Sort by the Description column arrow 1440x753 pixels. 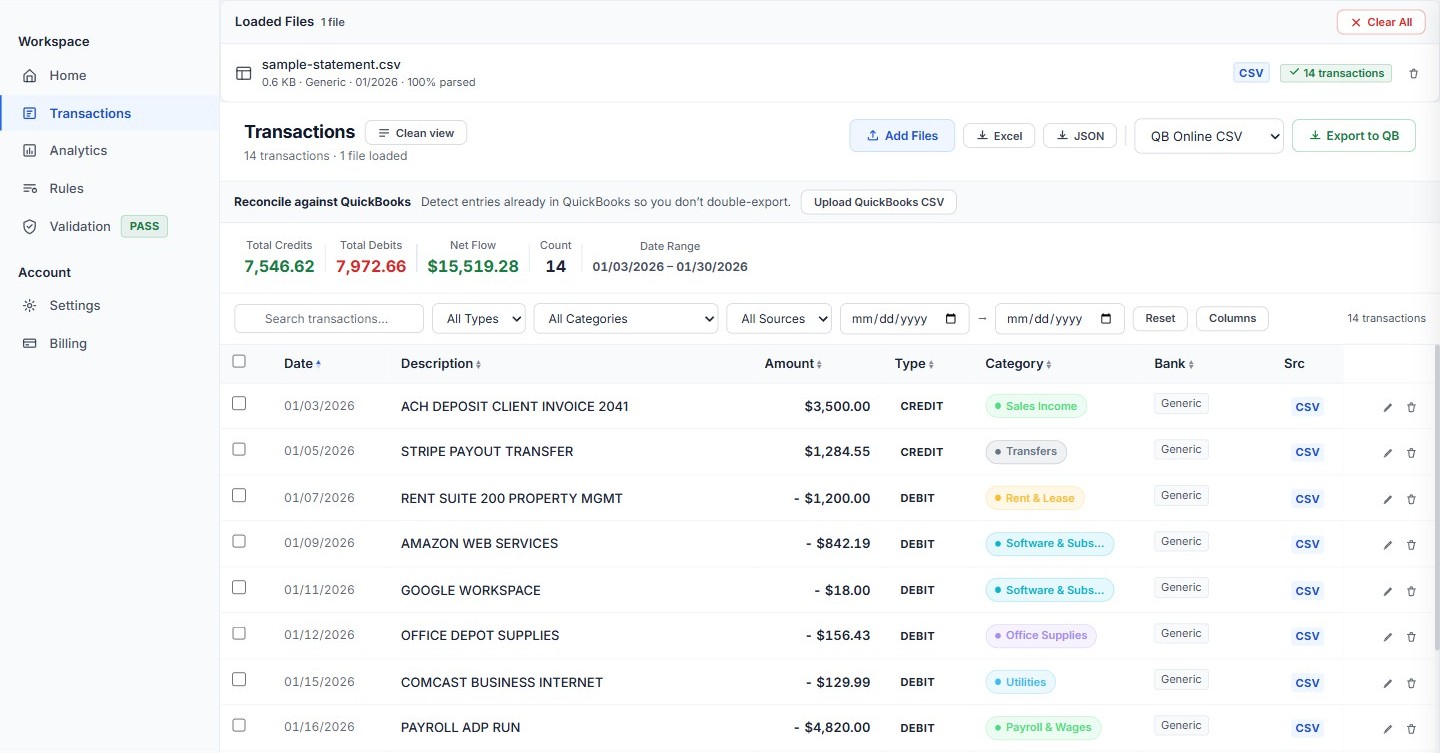click(x=478, y=364)
